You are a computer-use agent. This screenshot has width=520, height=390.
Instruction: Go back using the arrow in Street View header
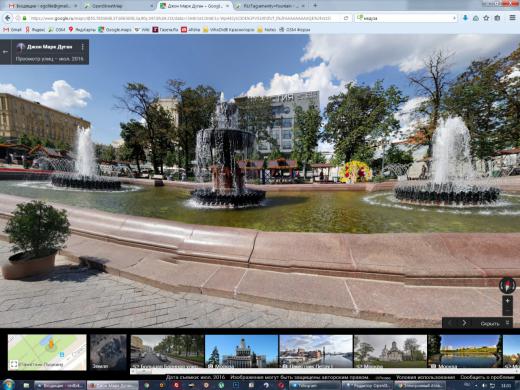pyautogui.click(x=5, y=52)
